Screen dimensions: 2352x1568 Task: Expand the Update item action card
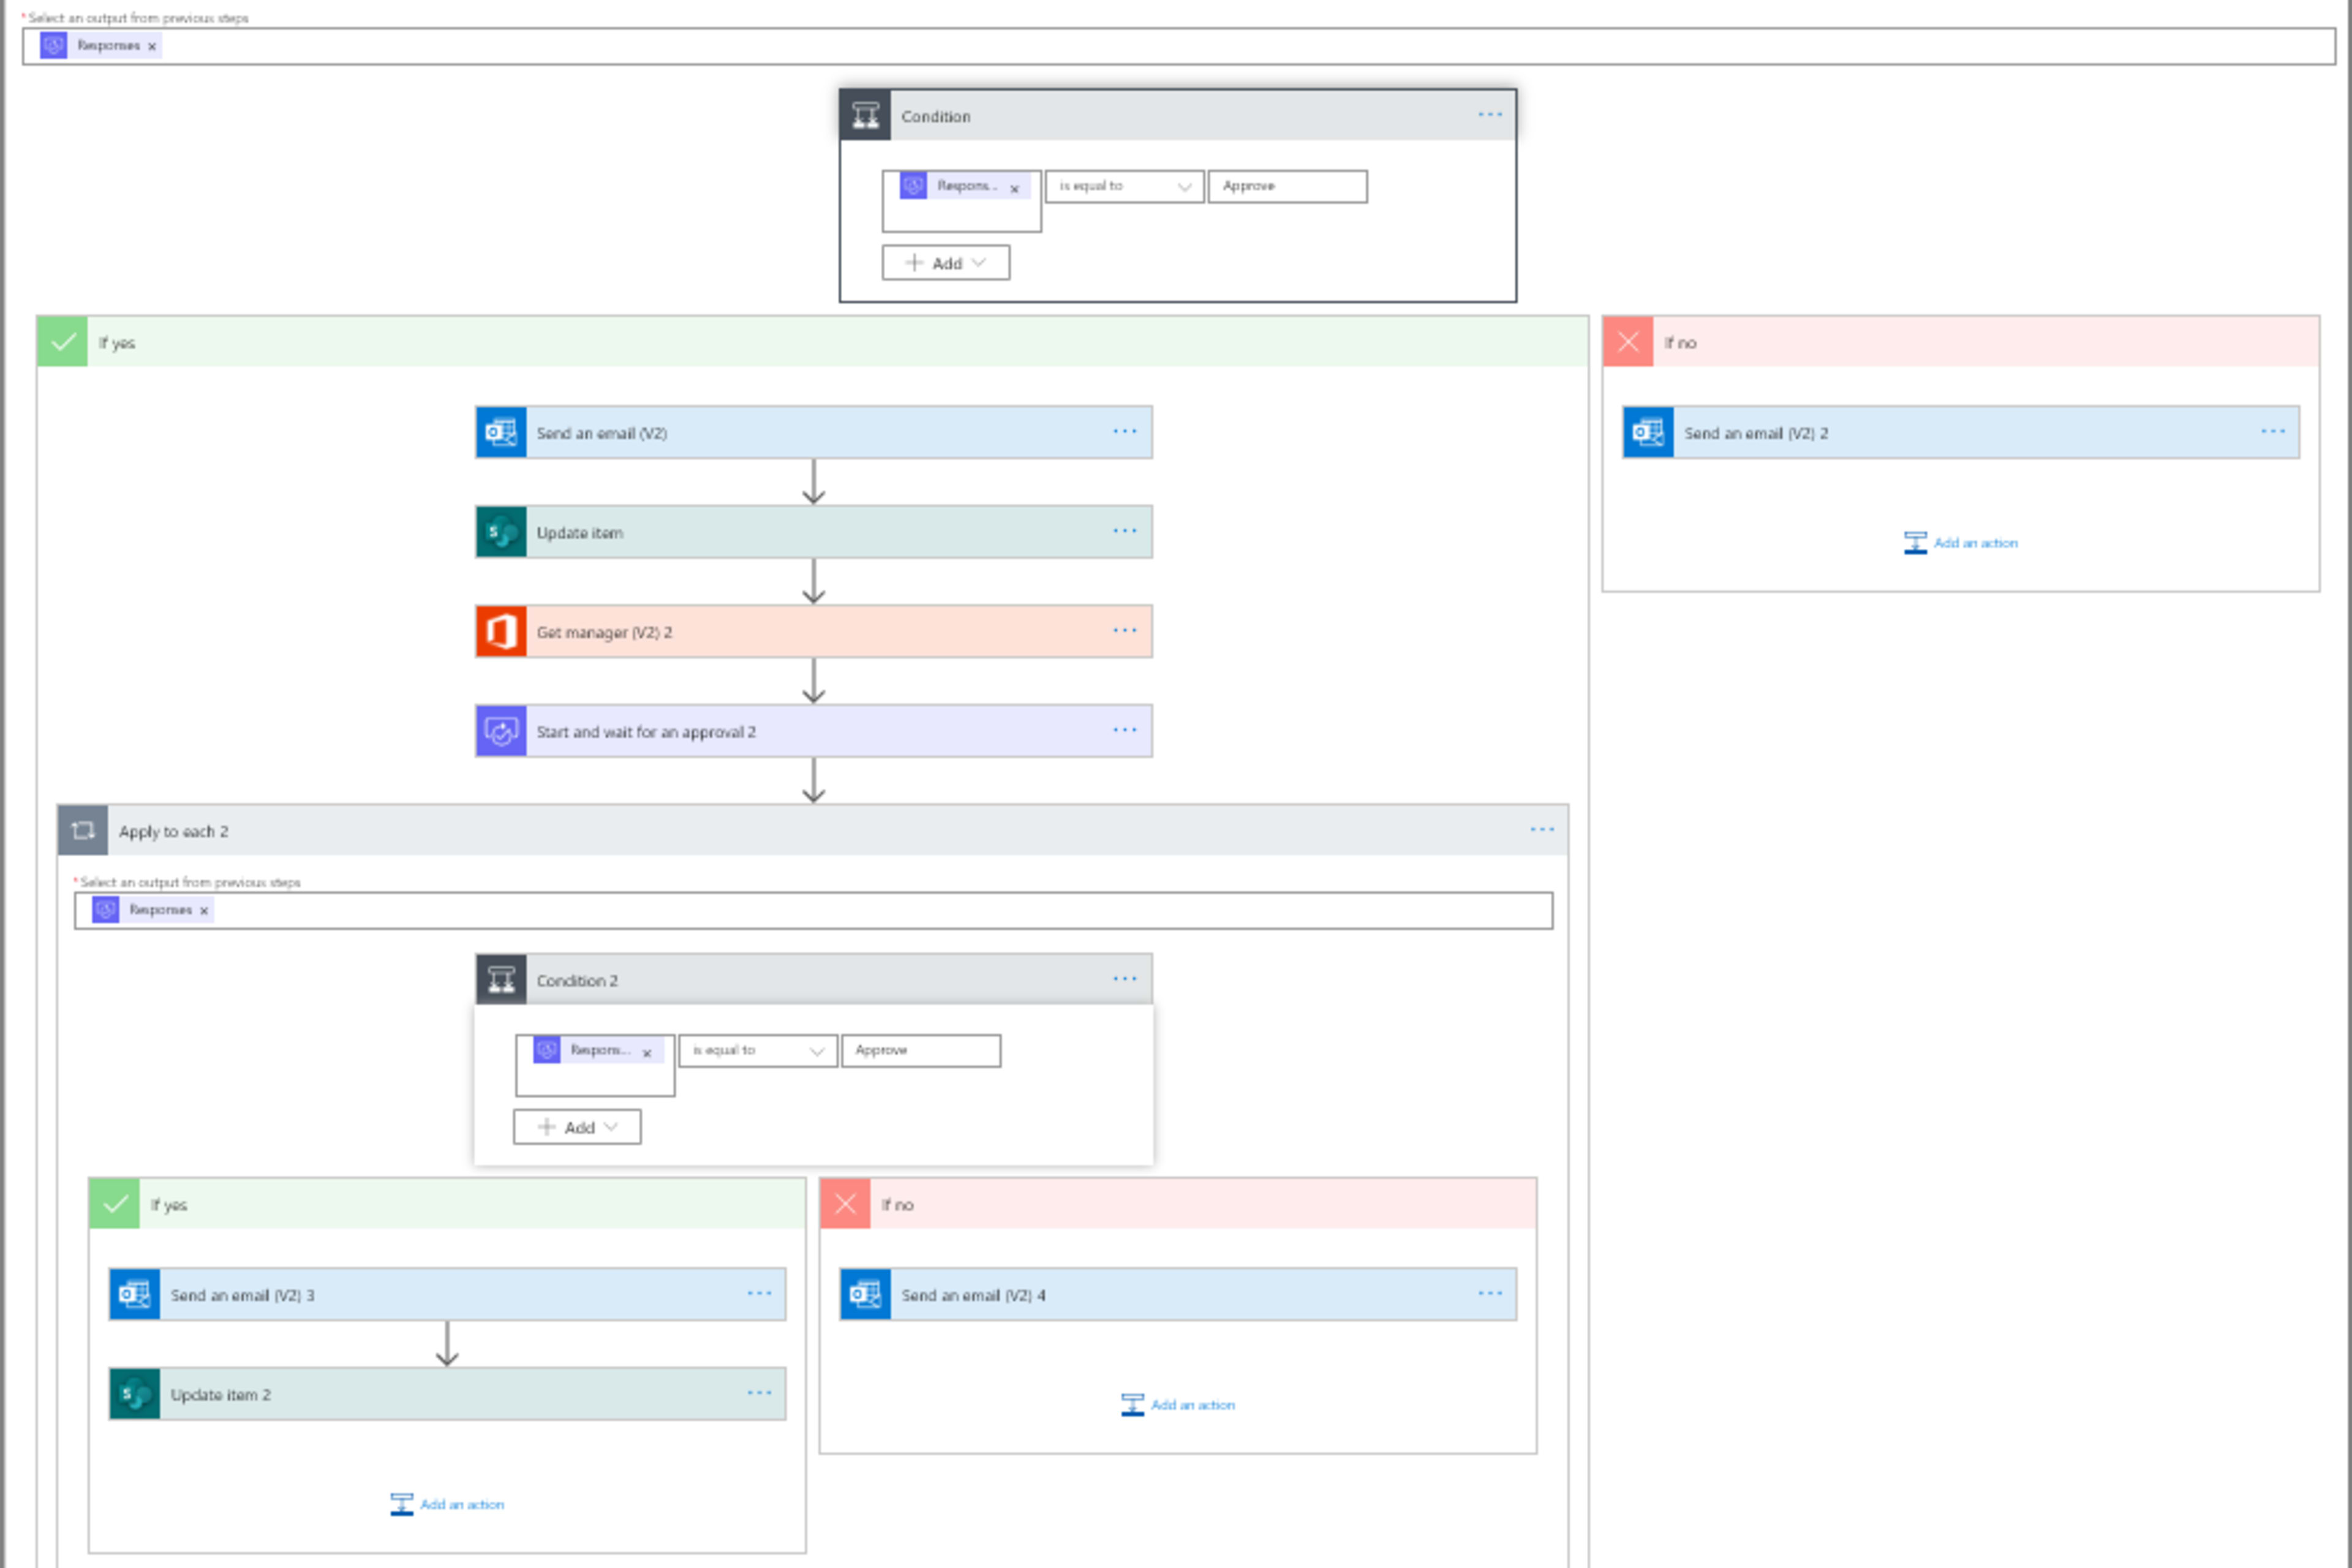coord(814,532)
